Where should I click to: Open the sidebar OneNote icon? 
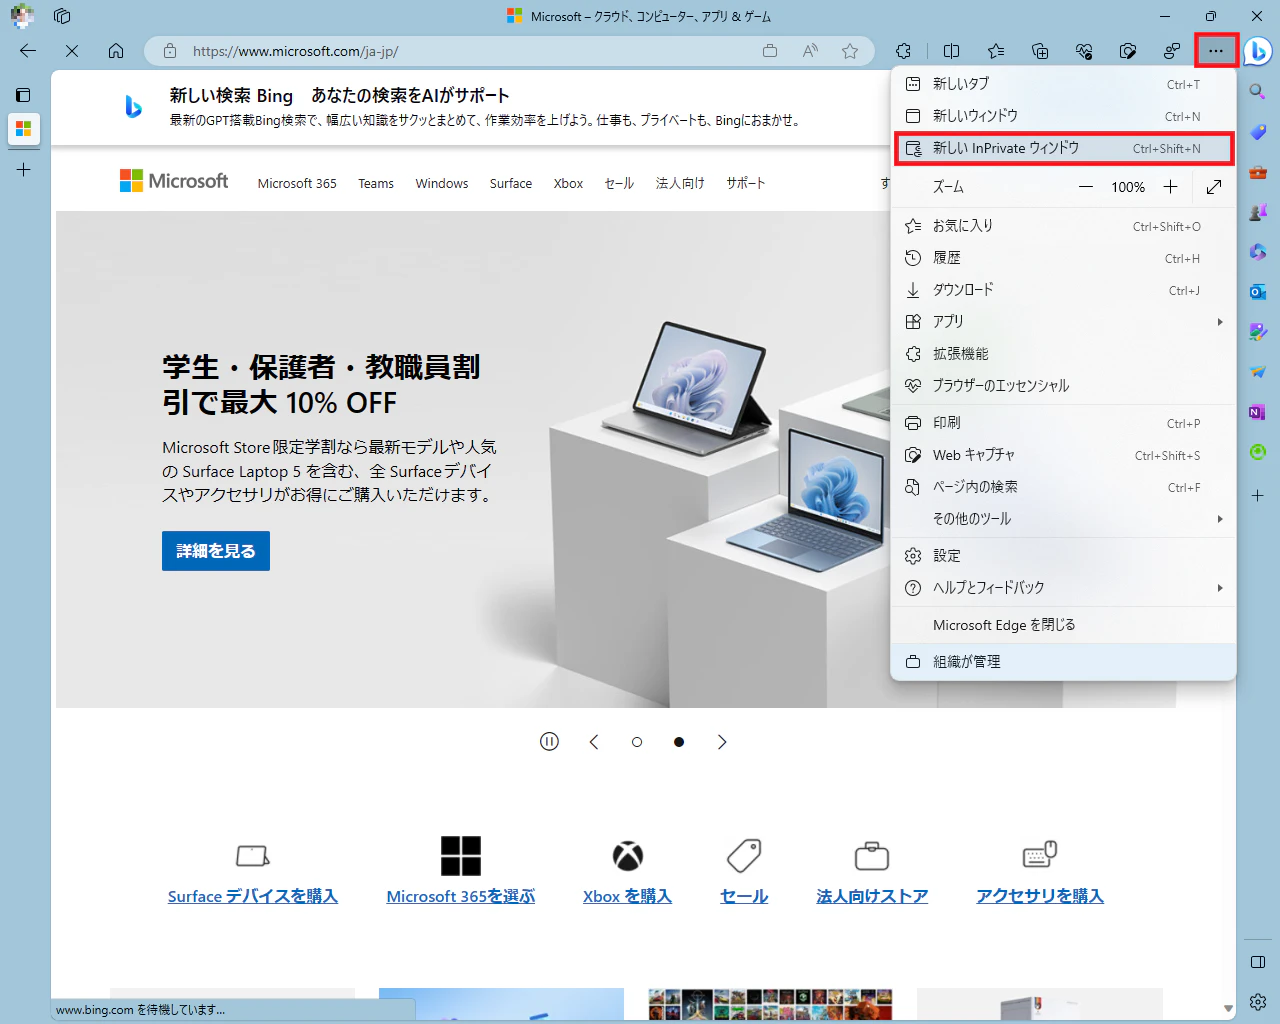[x=1258, y=412]
